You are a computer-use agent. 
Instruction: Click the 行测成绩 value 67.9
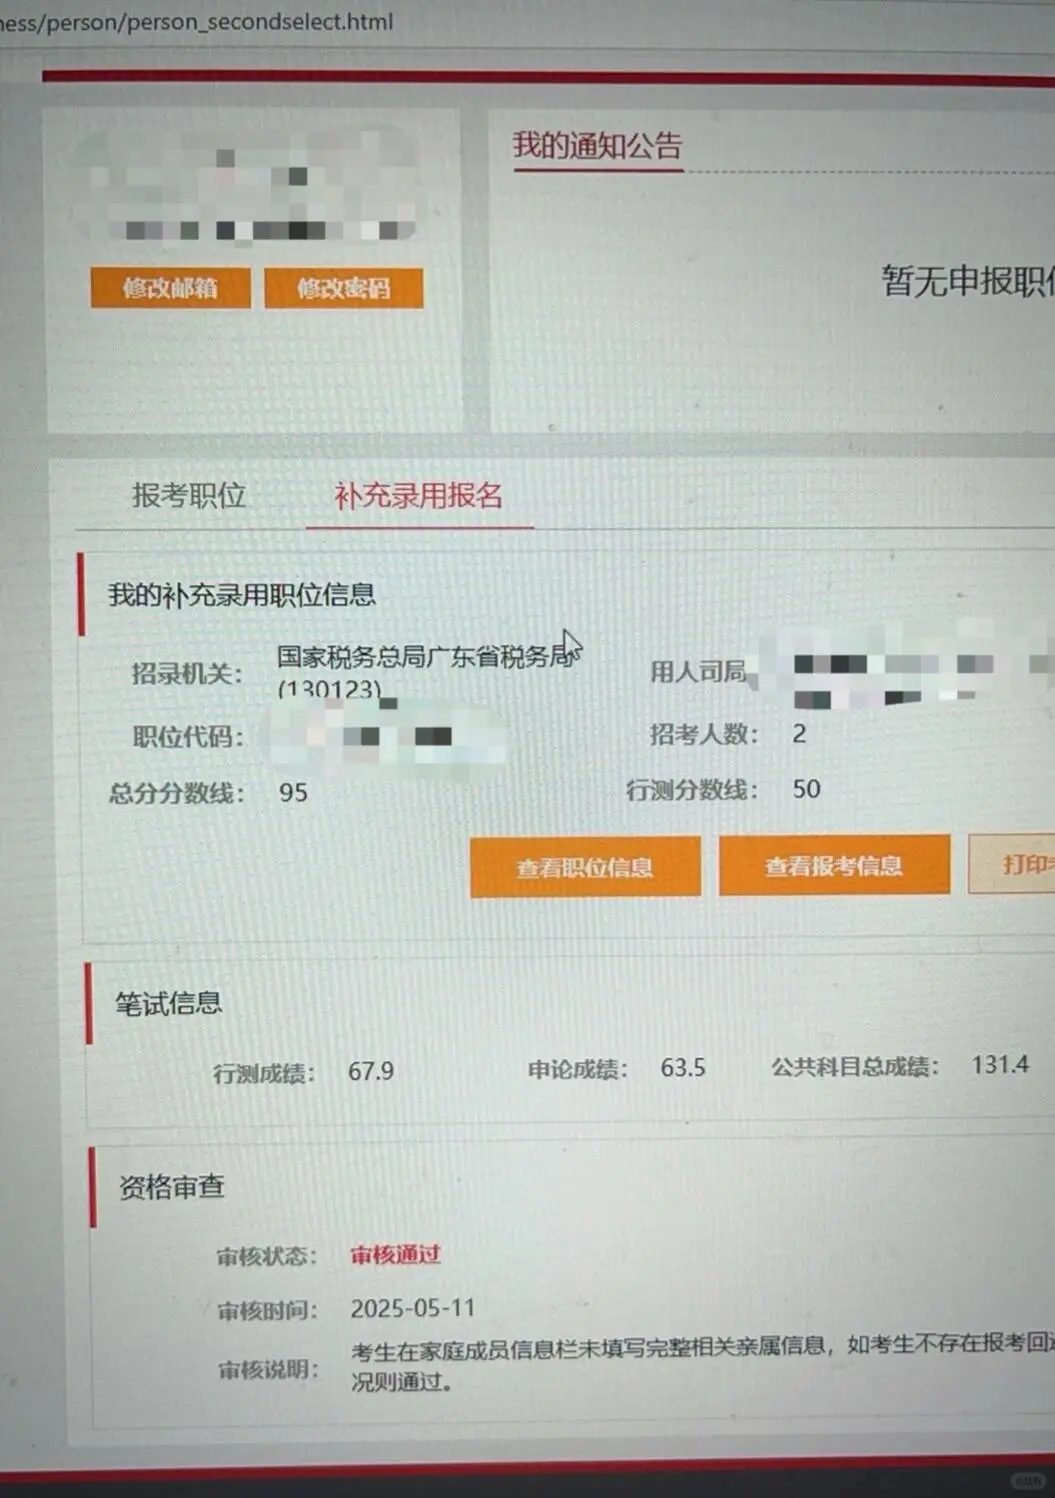tap(371, 1072)
